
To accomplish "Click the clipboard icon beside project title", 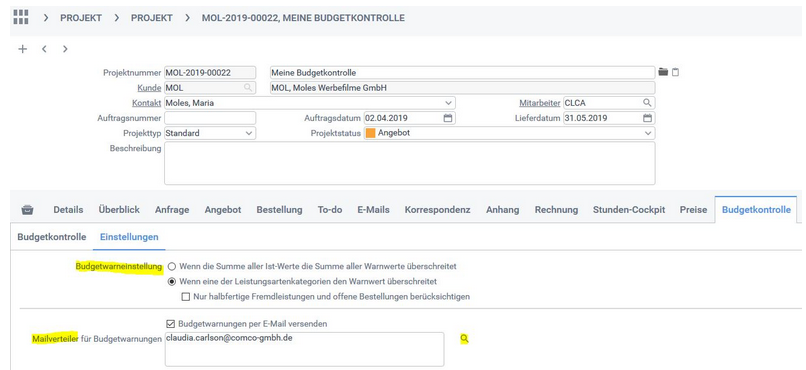I will tap(675, 72).
